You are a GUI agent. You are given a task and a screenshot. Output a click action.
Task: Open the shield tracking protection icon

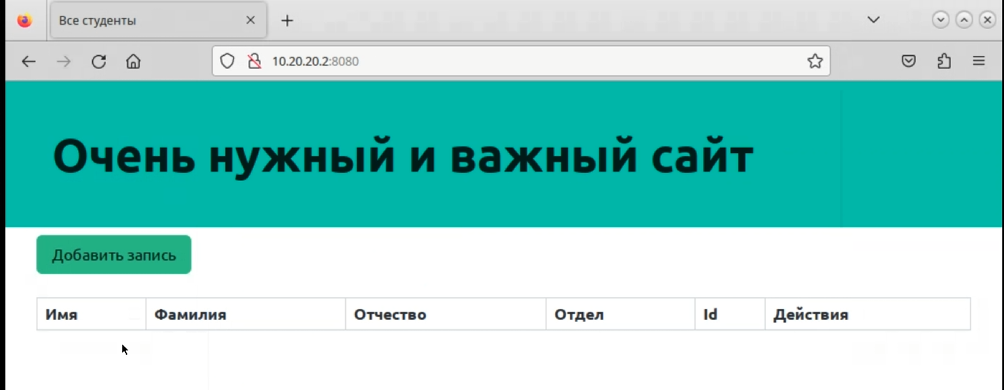click(227, 61)
